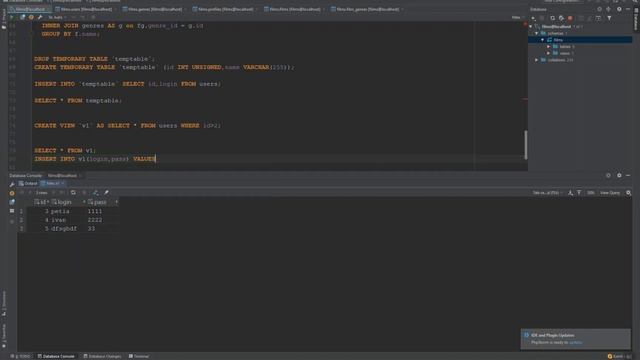
Task: Open the query console icon in Database toolbar
Action: (x=598, y=18)
